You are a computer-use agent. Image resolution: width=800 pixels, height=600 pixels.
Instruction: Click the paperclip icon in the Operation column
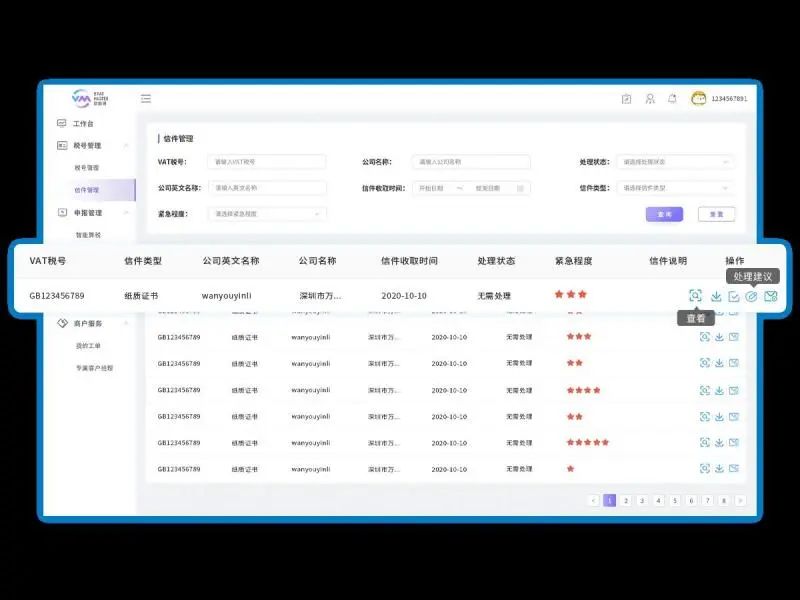coord(752,296)
